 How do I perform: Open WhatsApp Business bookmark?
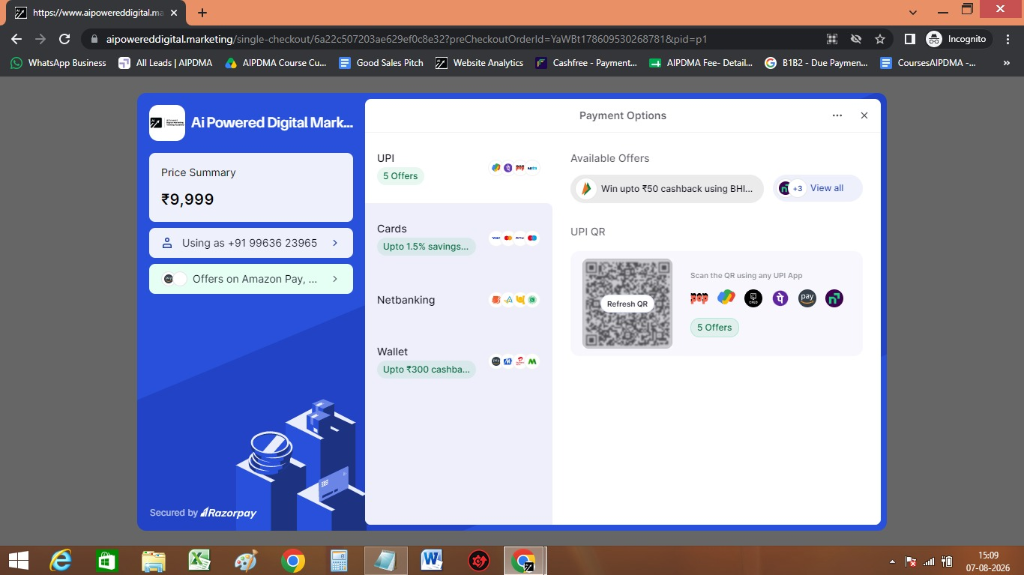[58, 63]
